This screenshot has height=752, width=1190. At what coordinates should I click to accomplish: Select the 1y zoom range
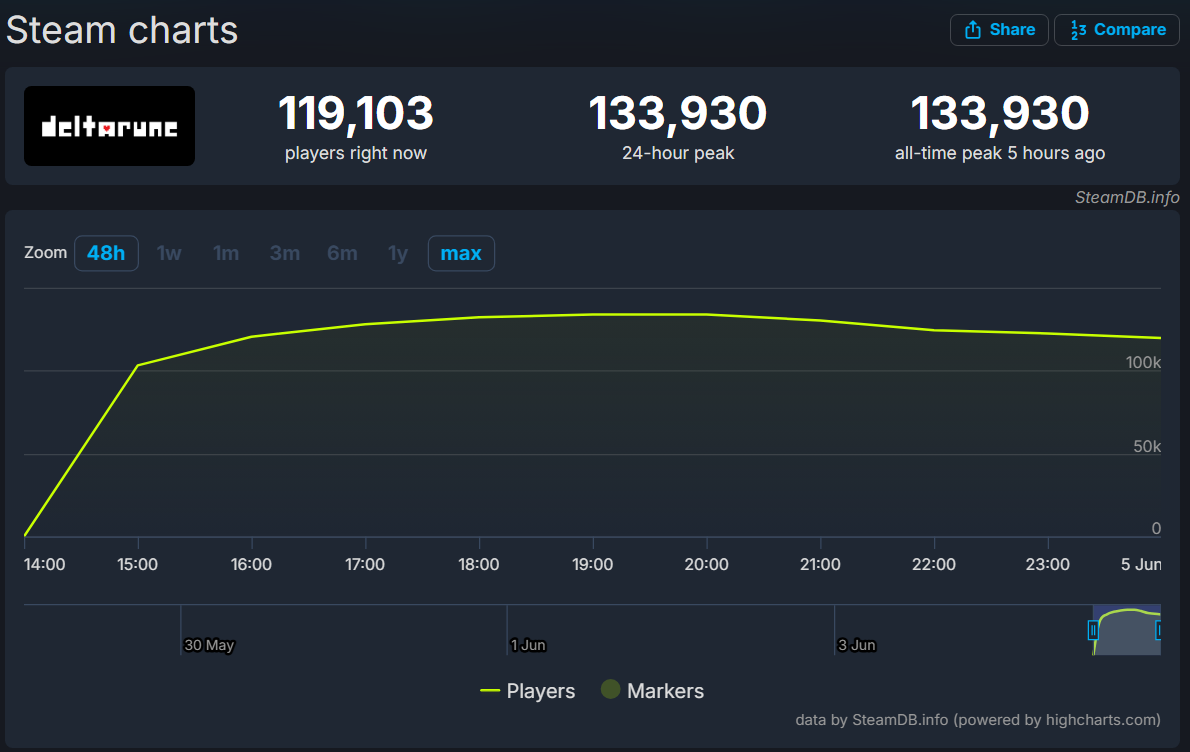click(398, 253)
